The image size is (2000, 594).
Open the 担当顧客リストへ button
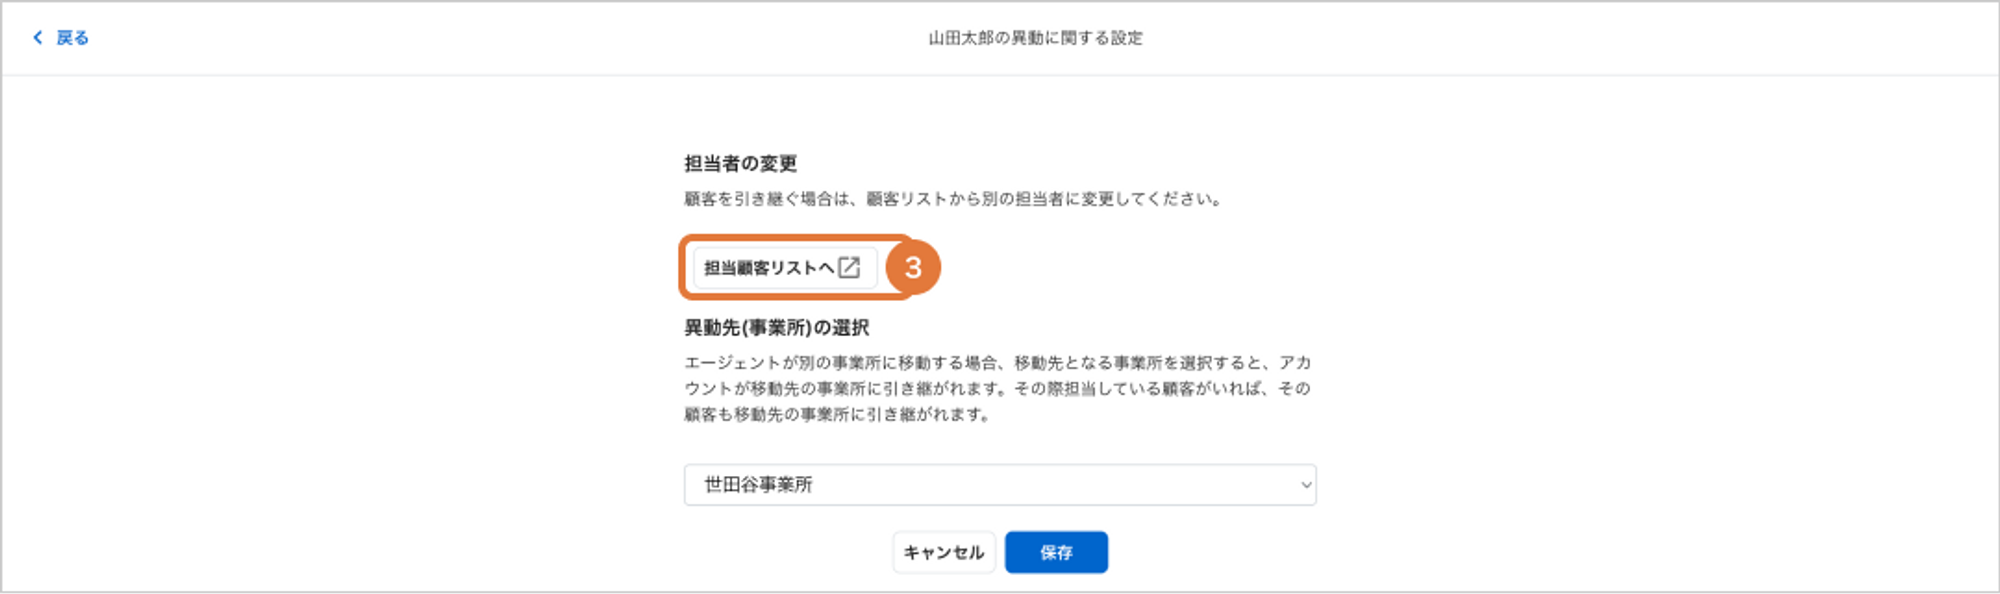(x=785, y=268)
